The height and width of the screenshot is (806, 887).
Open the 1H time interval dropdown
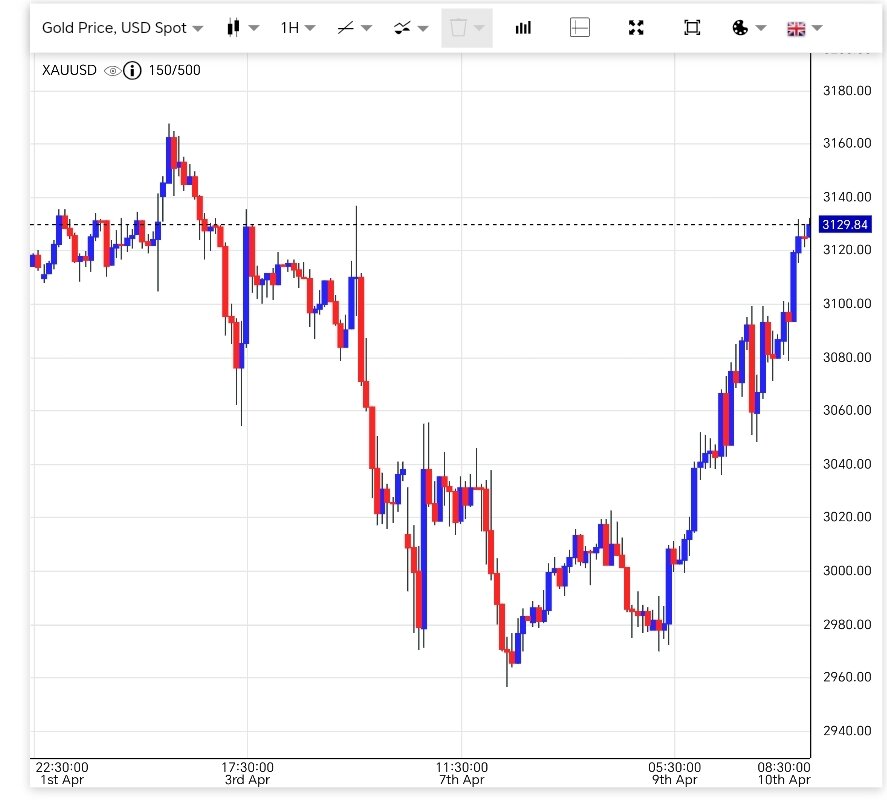[297, 28]
